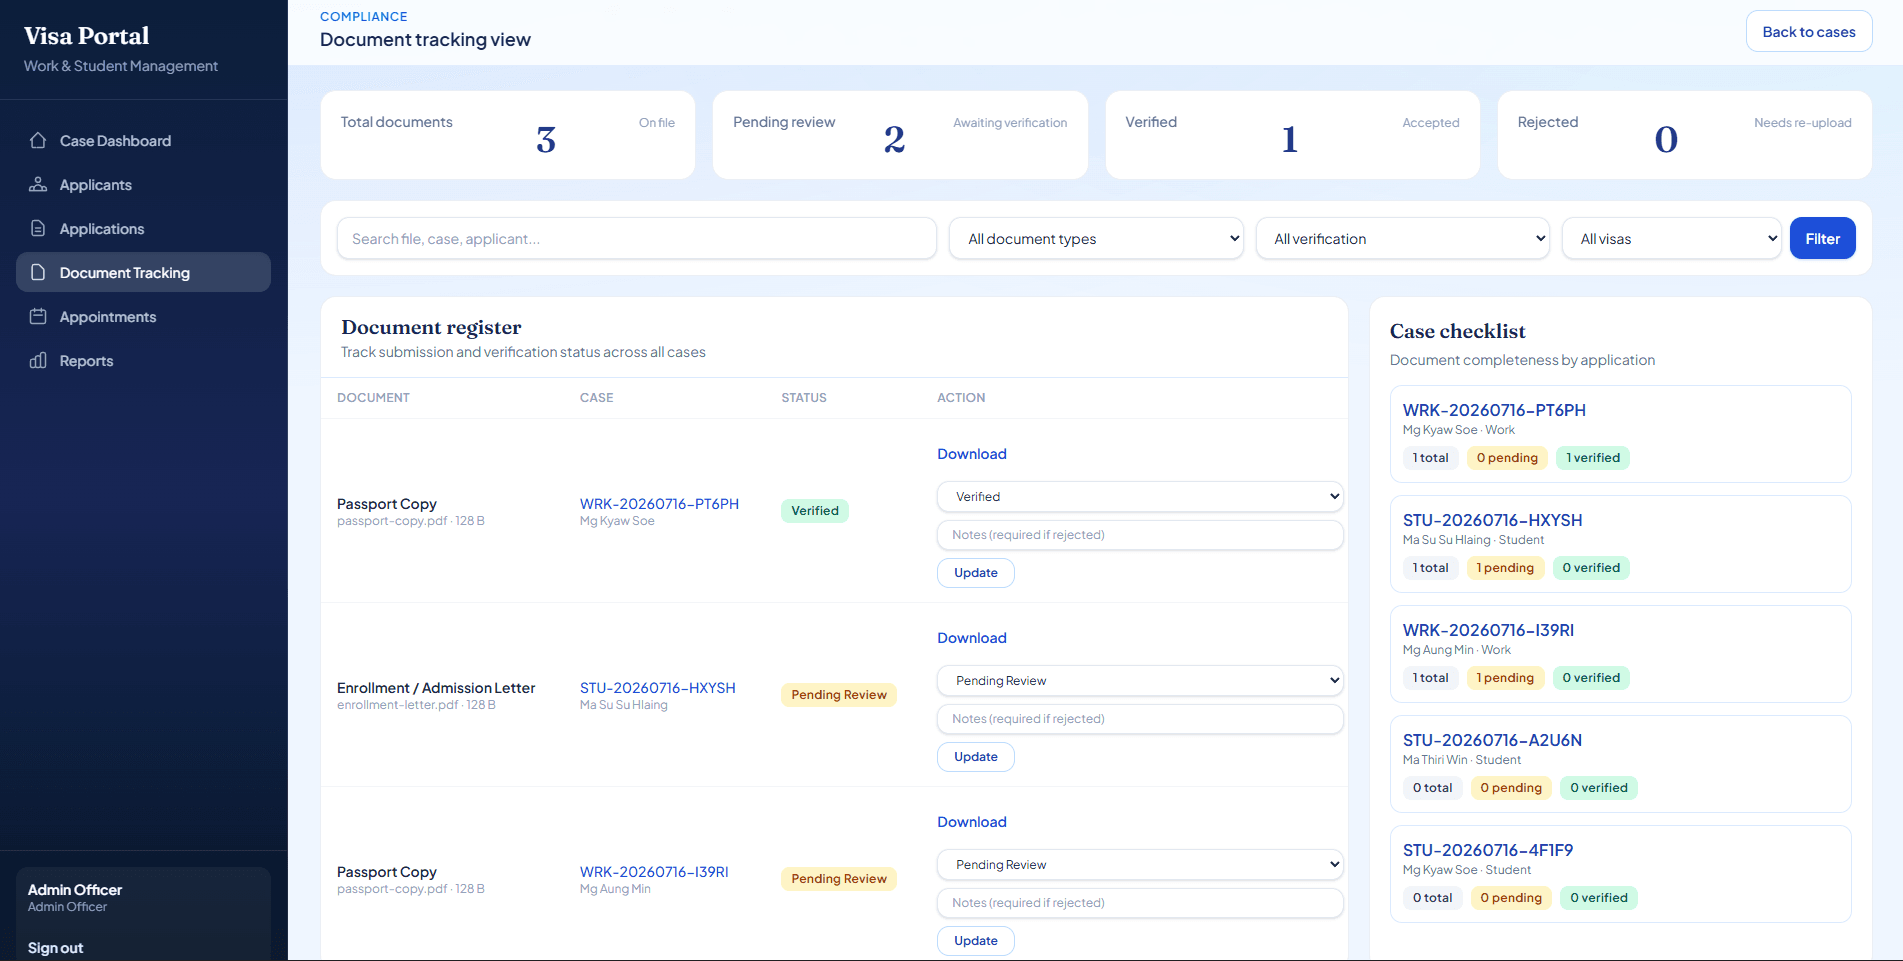Click 1 verified tag under WRK-20260716-PT6PH

pyautogui.click(x=1593, y=458)
